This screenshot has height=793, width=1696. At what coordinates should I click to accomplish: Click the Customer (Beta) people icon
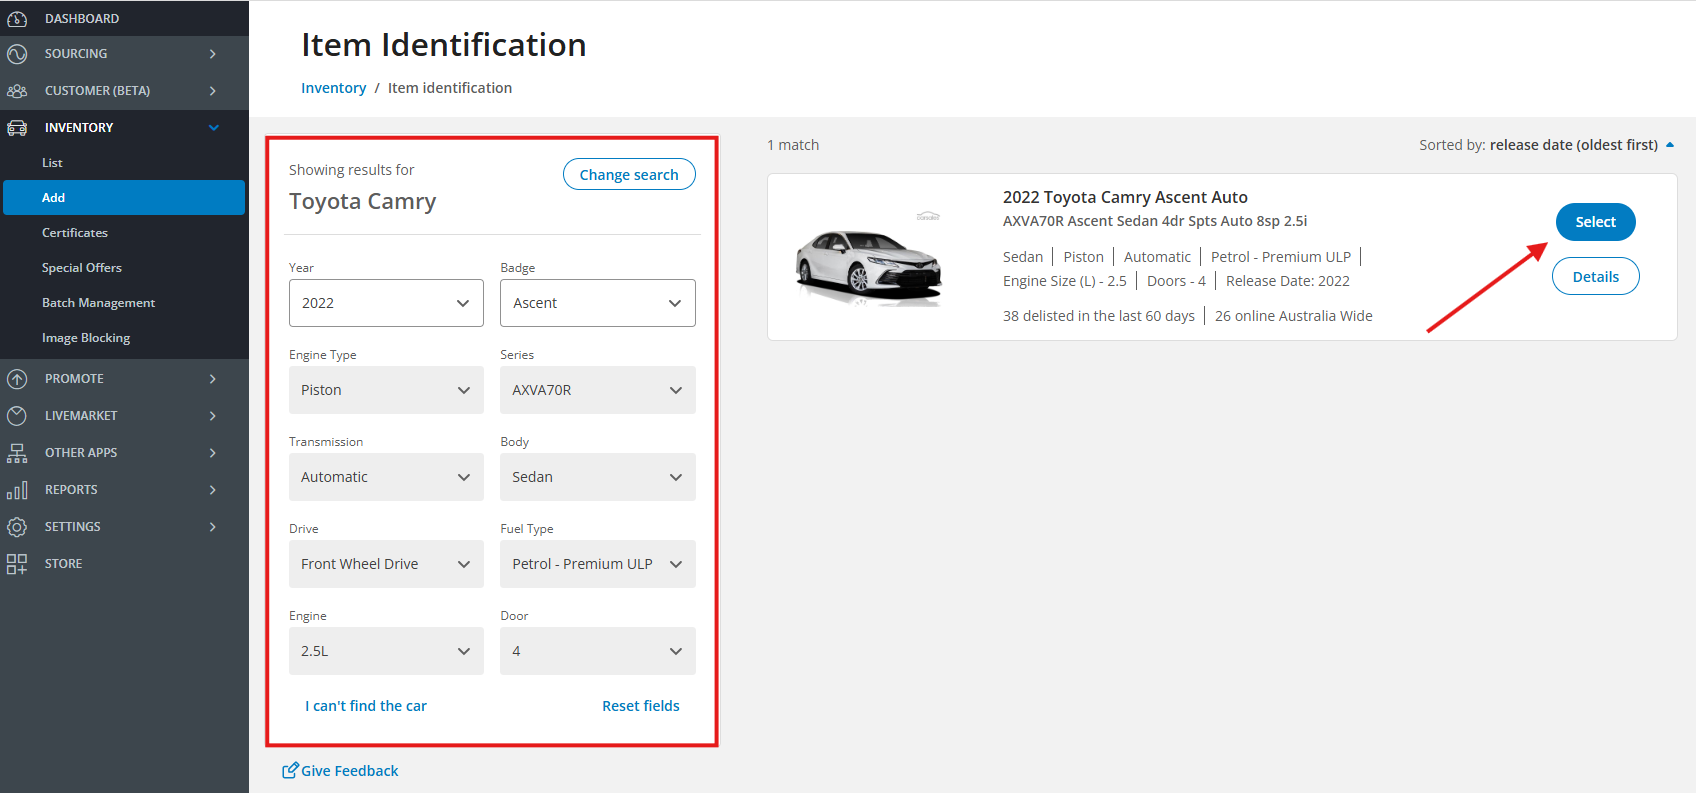click(x=17, y=91)
